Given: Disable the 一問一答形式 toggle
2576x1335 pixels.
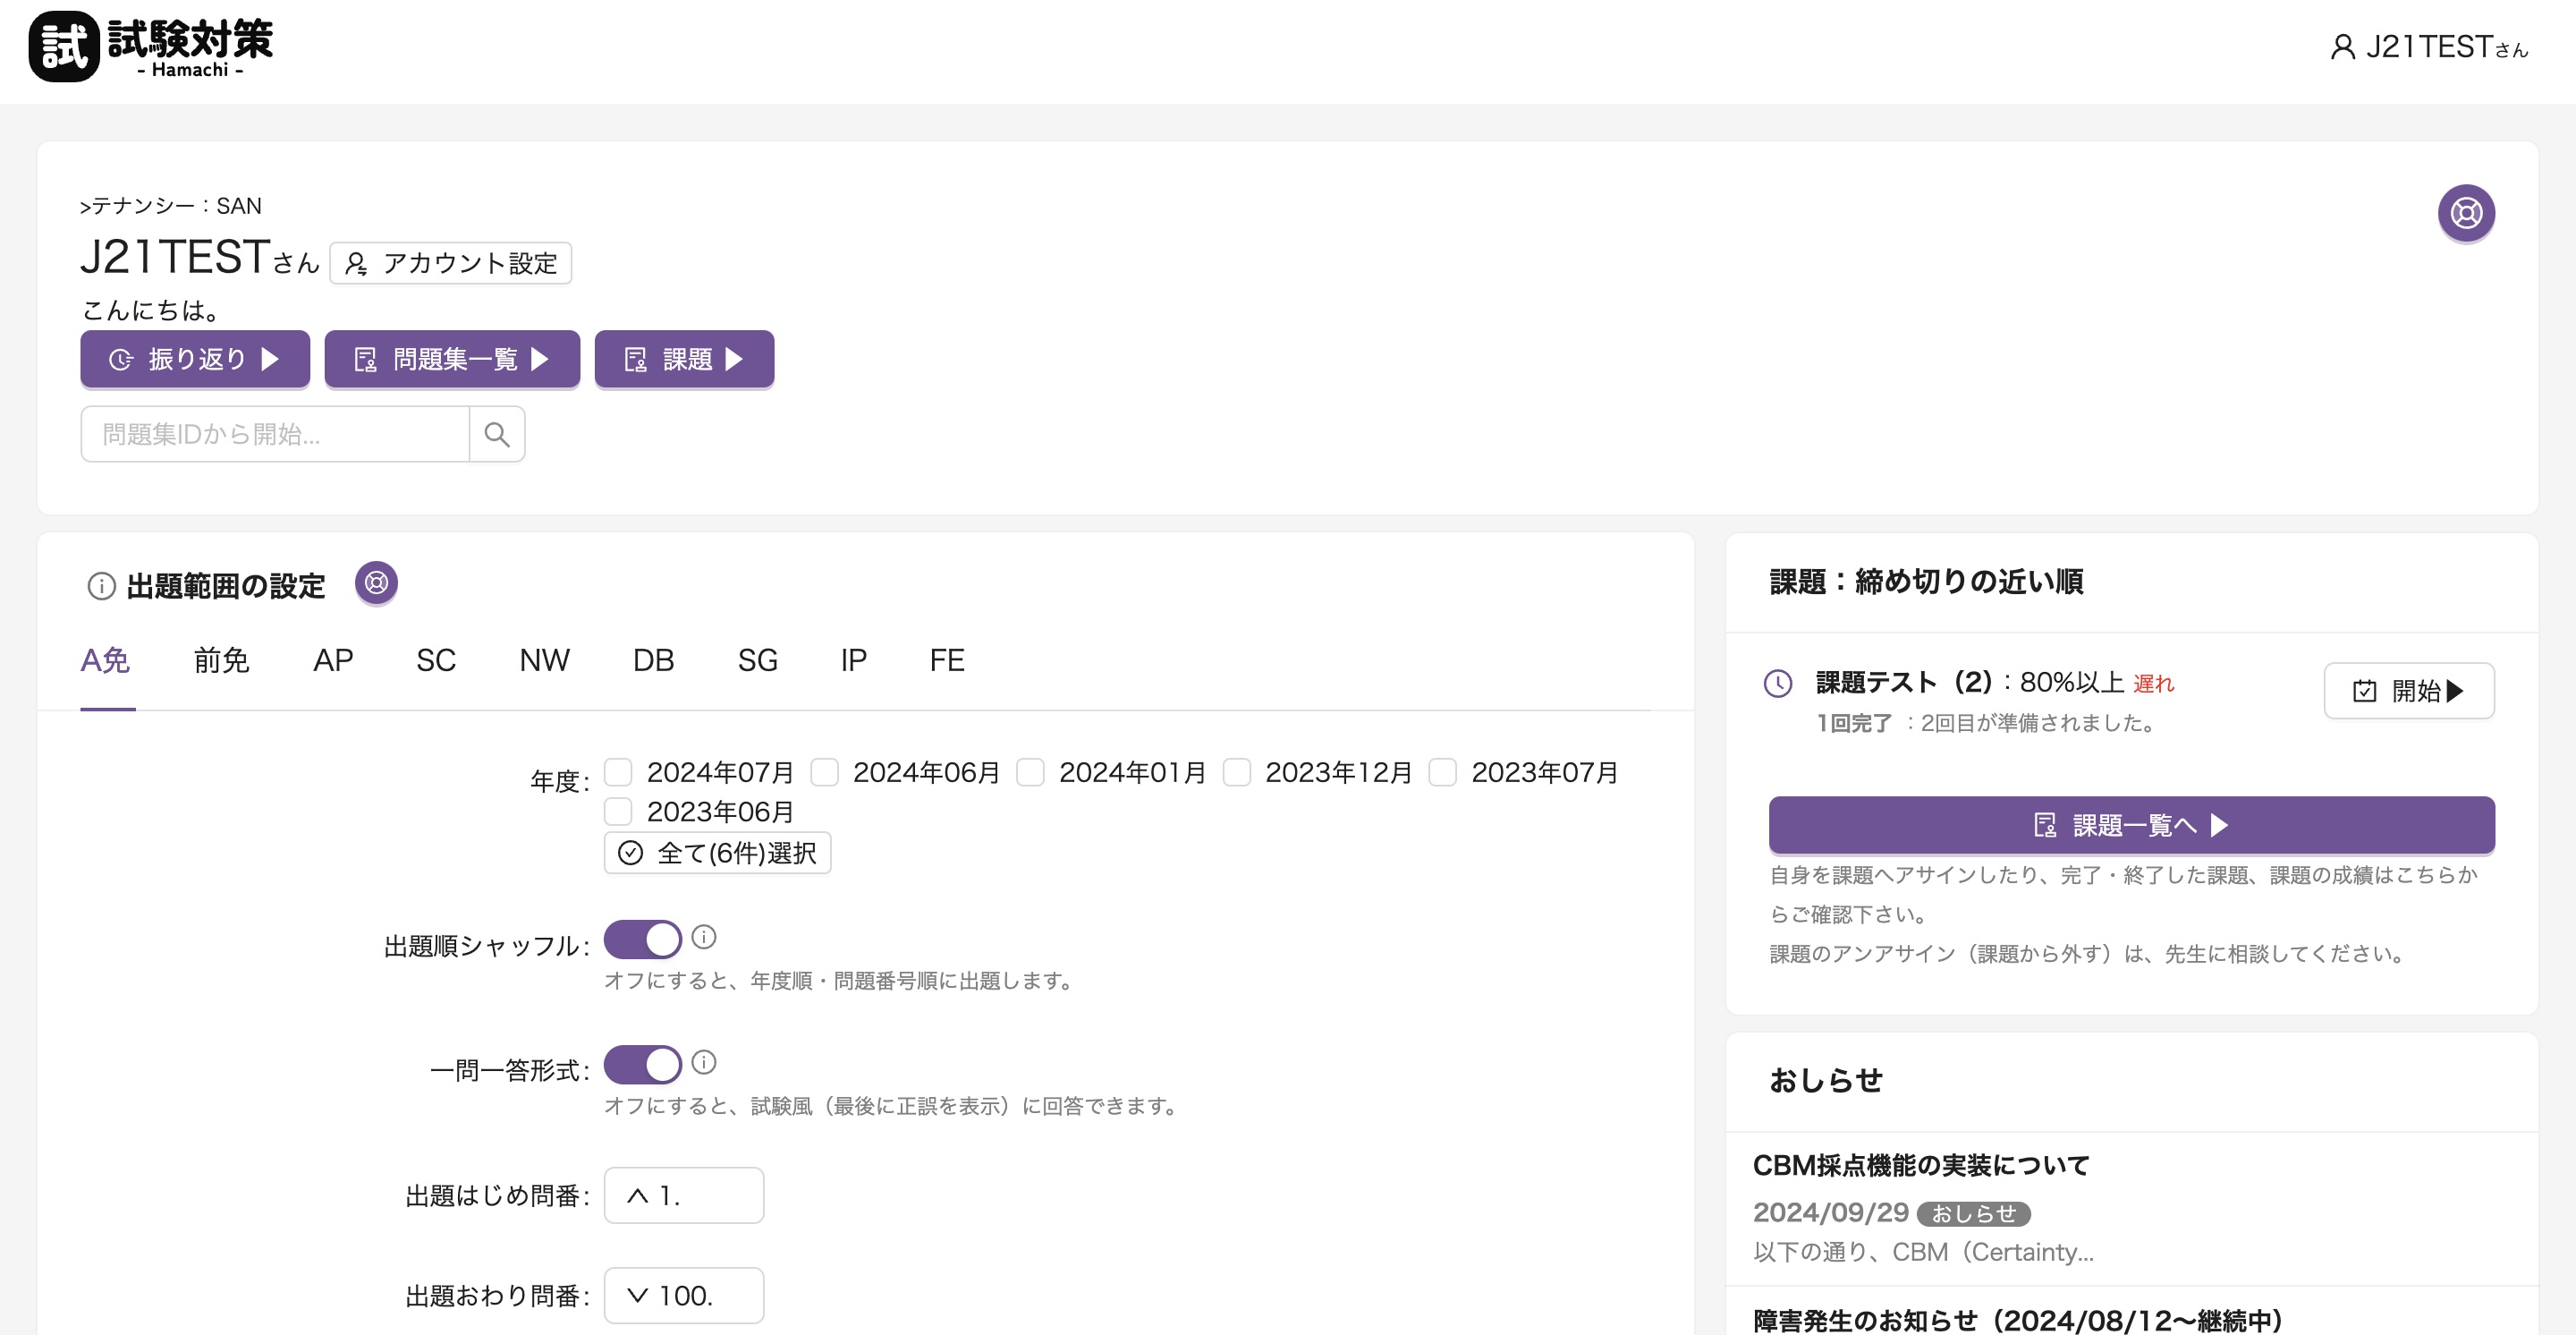Looking at the screenshot, I should coord(642,1065).
